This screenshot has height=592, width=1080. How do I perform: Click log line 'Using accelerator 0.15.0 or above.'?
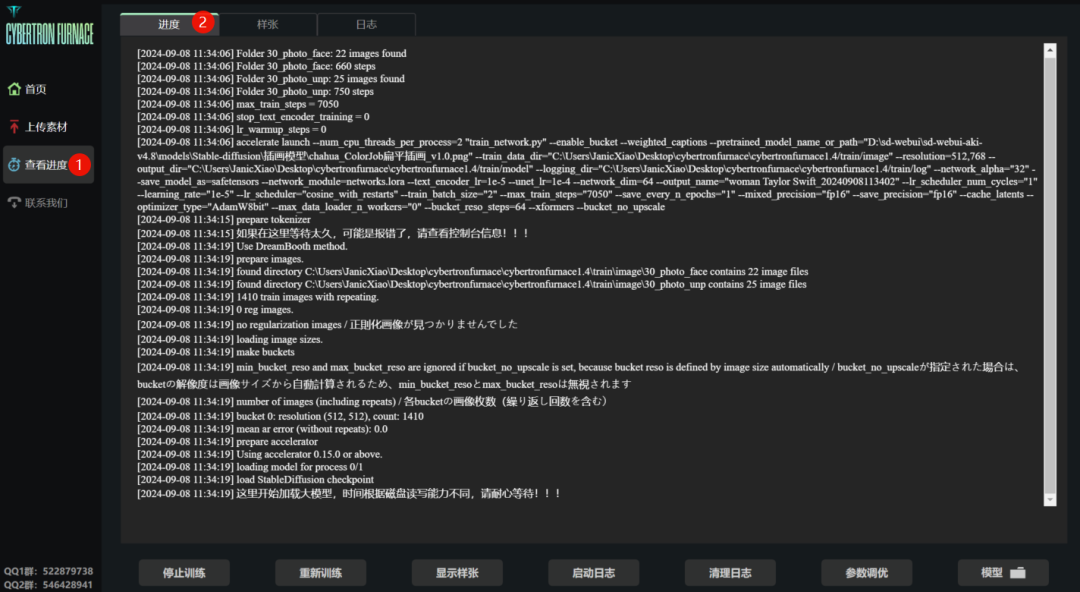point(260,454)
